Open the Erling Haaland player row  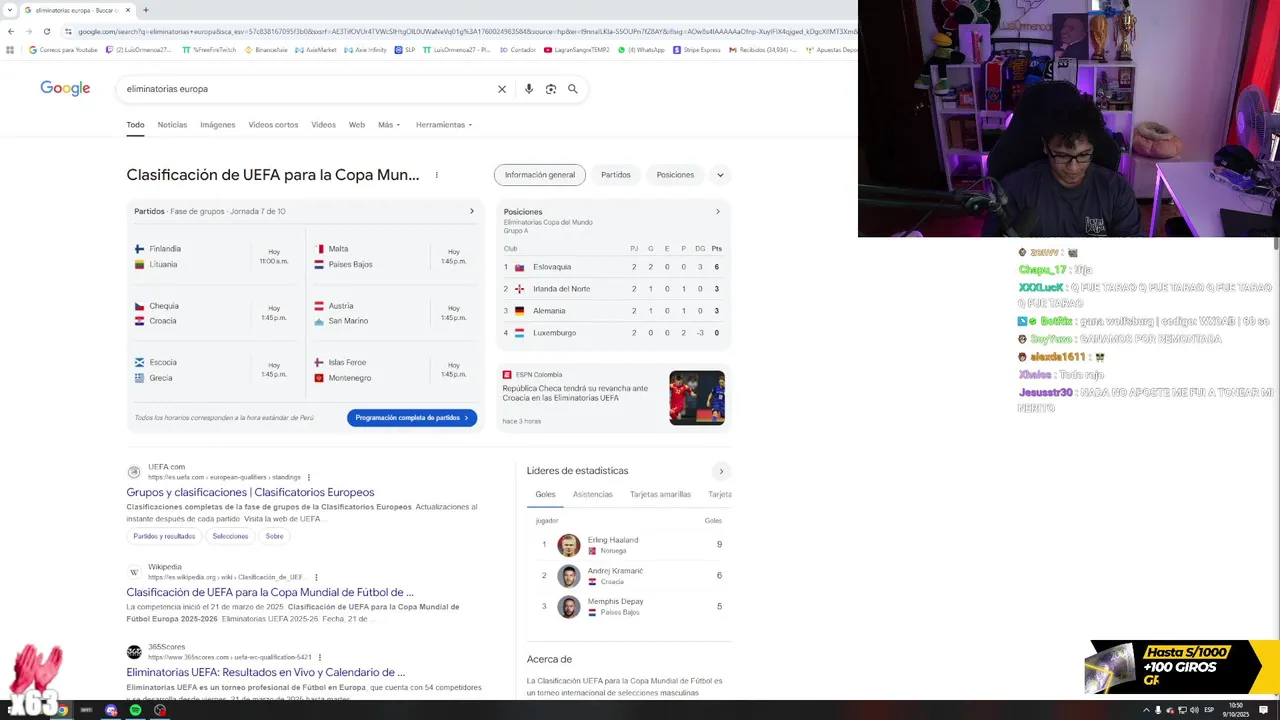click(x=629, y=545)
